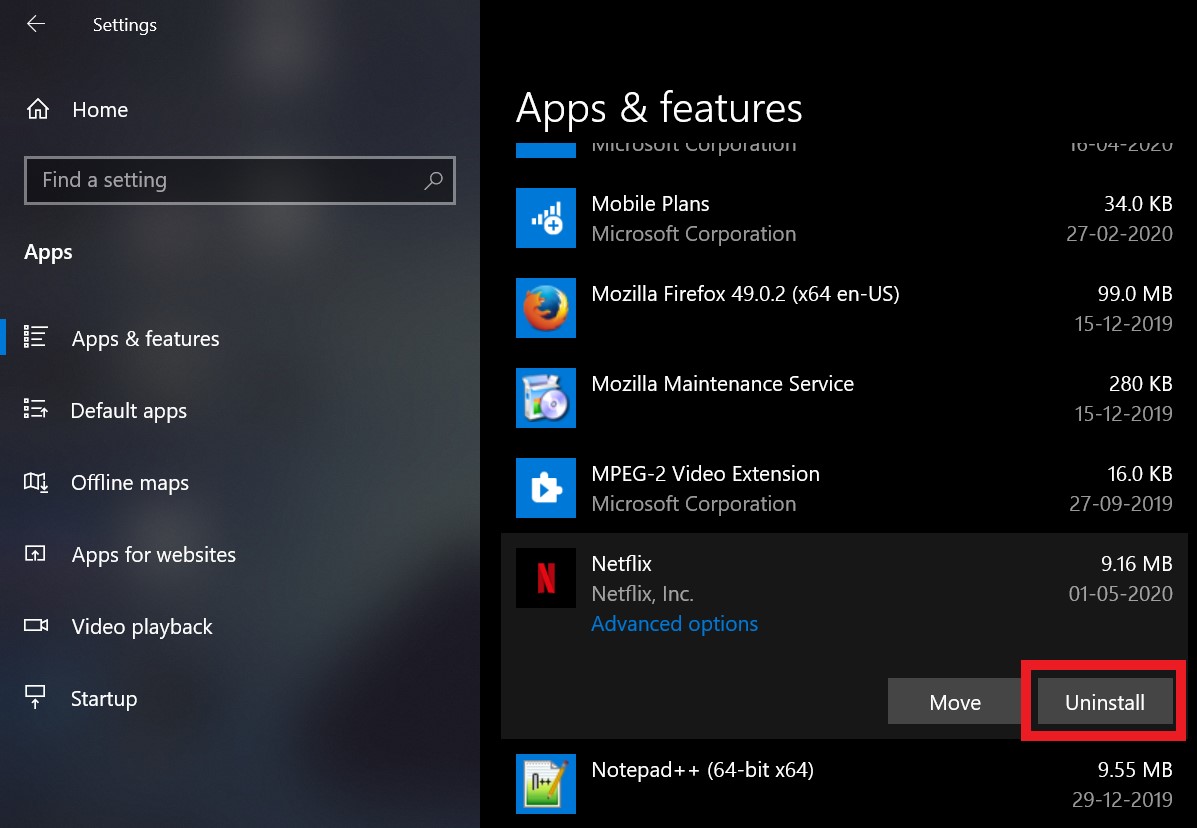Go back using the Settings back arrow
Screen dimensions: 1197x828
pos(35,24)
